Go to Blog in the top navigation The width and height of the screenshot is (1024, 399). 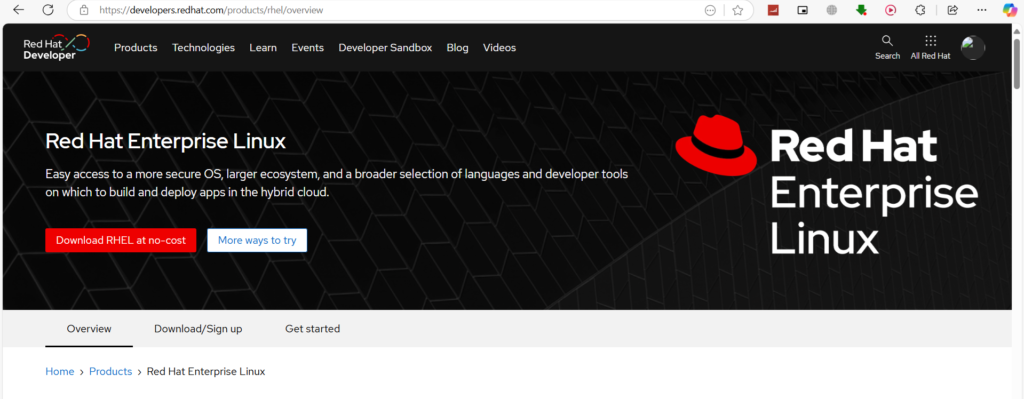[x=457, y=48]
